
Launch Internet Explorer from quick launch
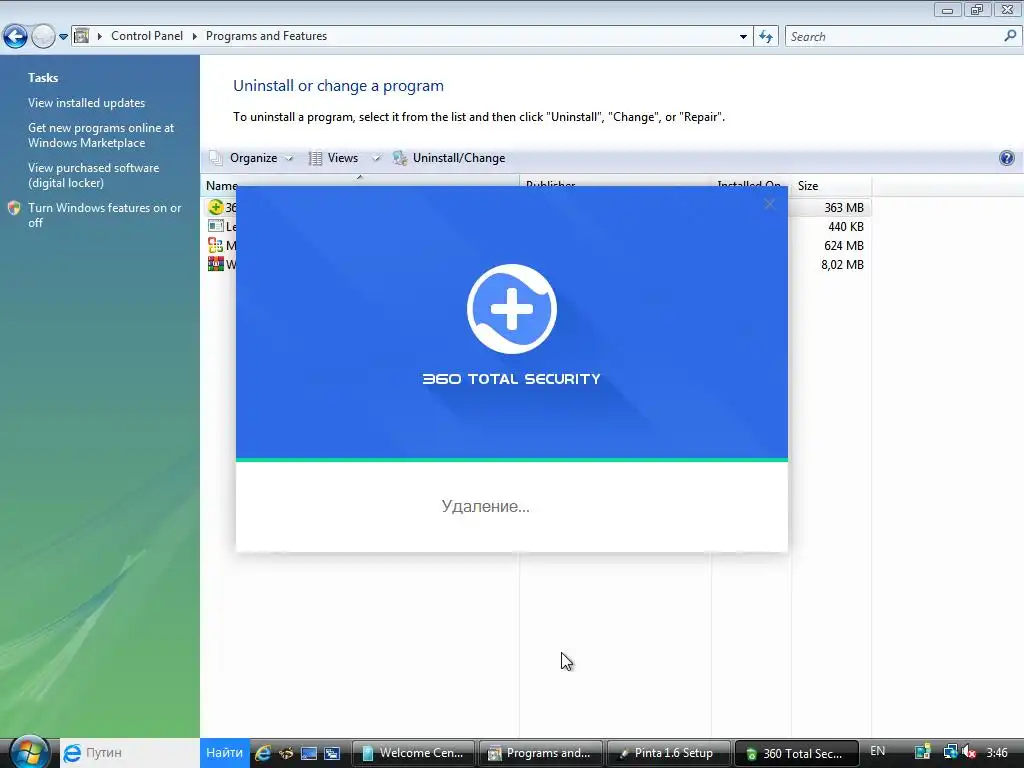[x=263, y=753]
